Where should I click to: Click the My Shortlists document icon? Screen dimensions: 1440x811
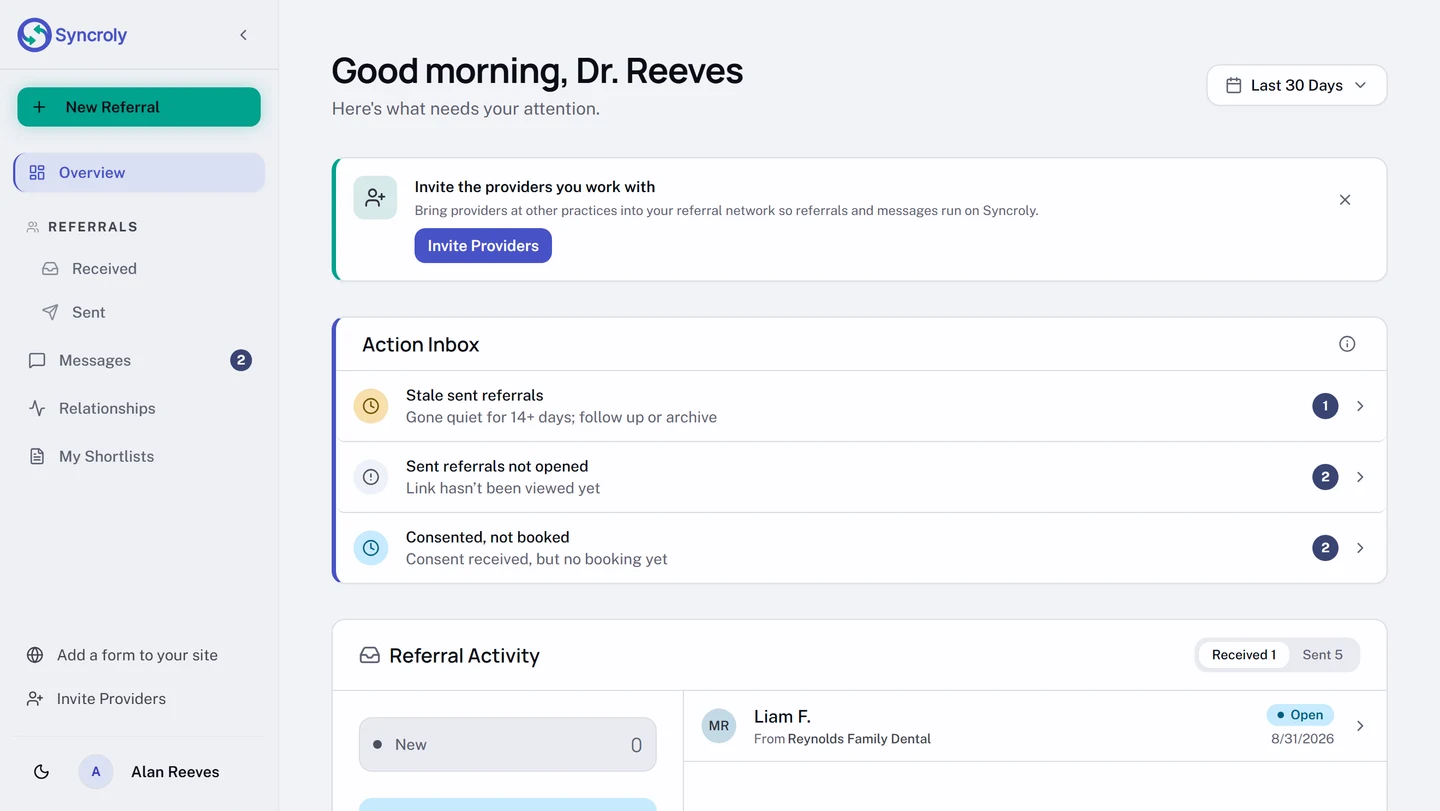pyautogui.click(x=37, y=456)
